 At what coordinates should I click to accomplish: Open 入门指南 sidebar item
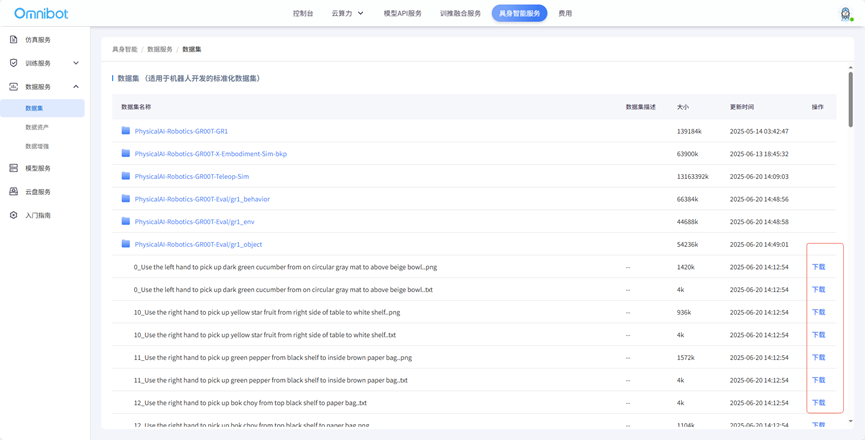38,216
